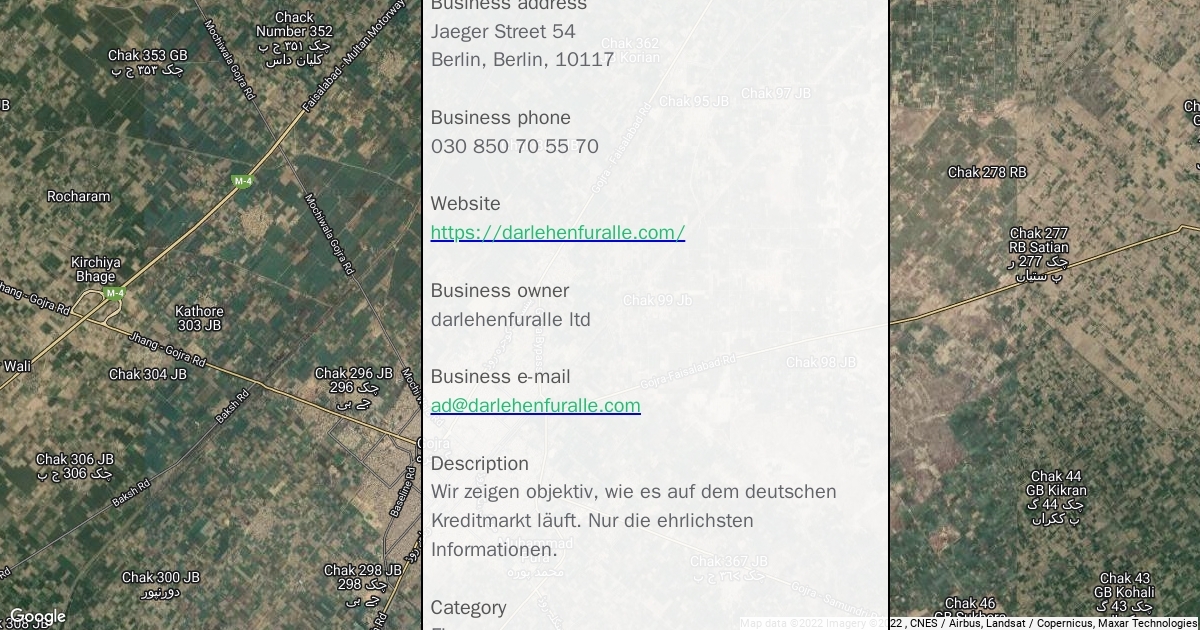Screen dimensions: 1200x630
Task: Click the Chak 304 JB label
Action: click(x=148, y=375)
